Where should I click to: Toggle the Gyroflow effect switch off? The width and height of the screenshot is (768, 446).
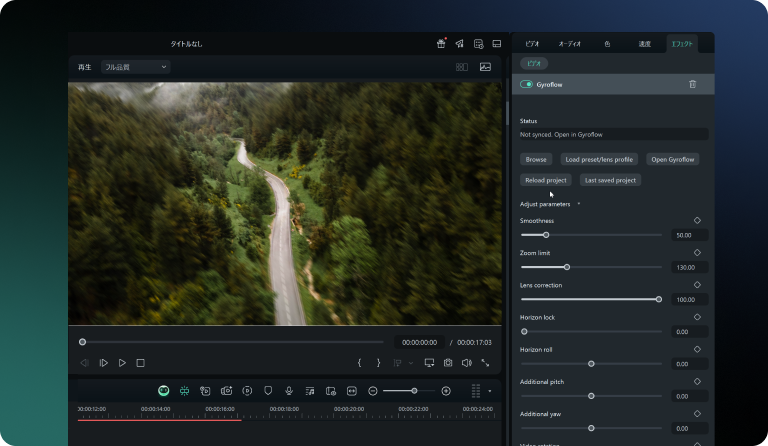[x=526, y=84]
